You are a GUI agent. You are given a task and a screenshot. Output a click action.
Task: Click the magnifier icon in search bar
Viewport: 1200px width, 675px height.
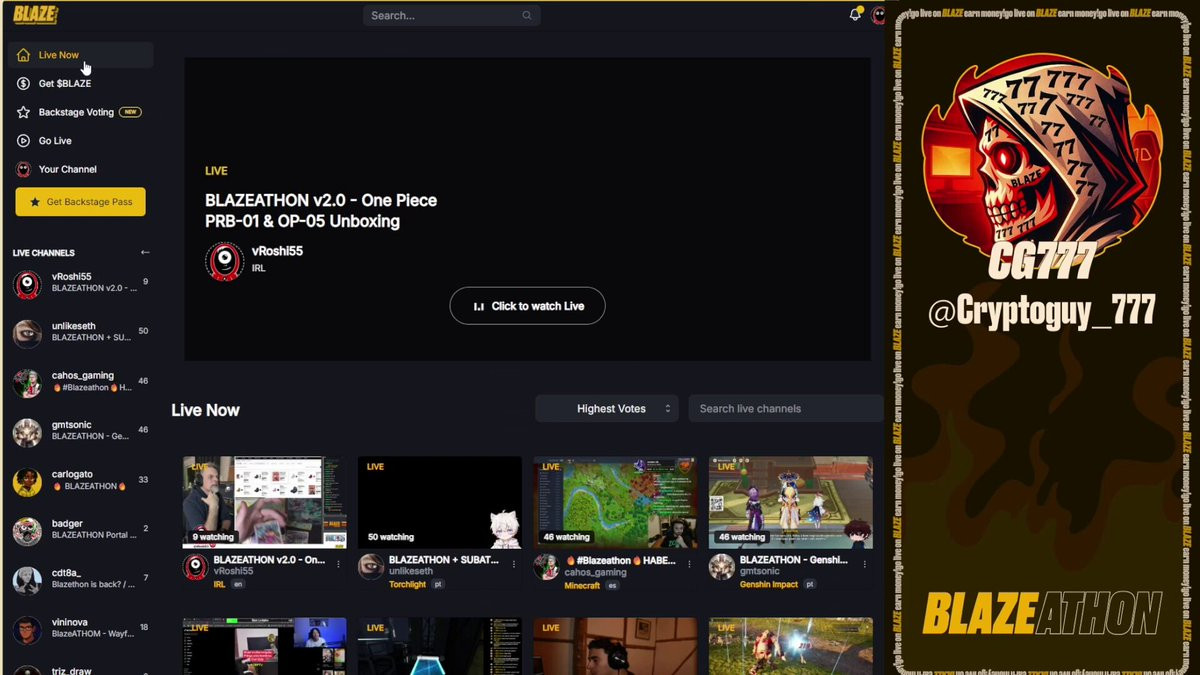pyautogui.click(x=527, y=15)
